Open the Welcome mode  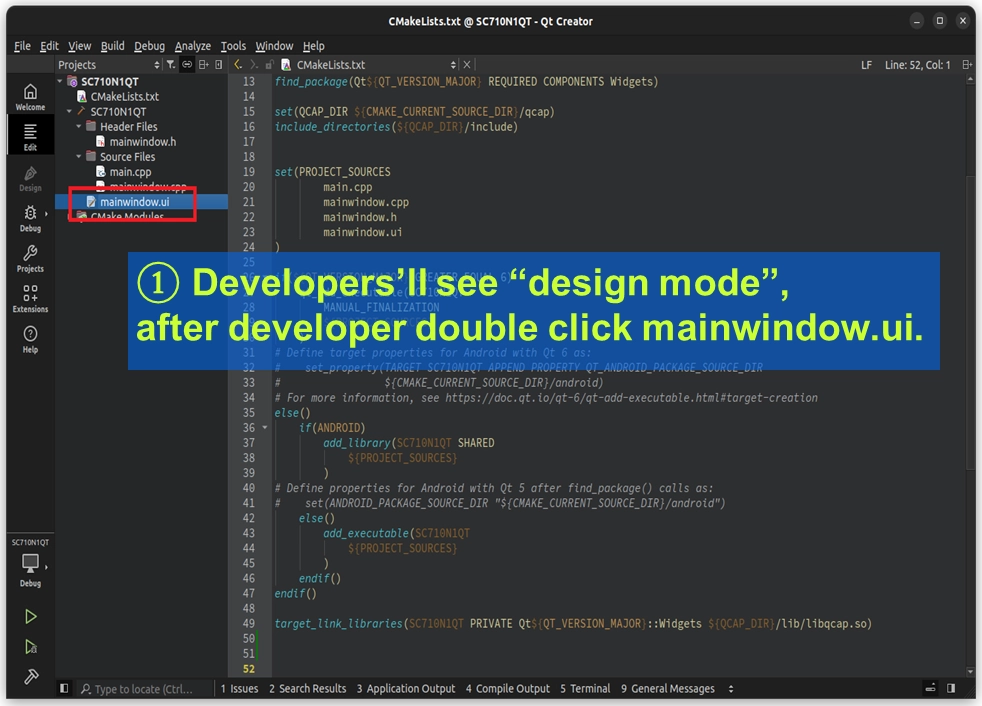pos(30,96)
